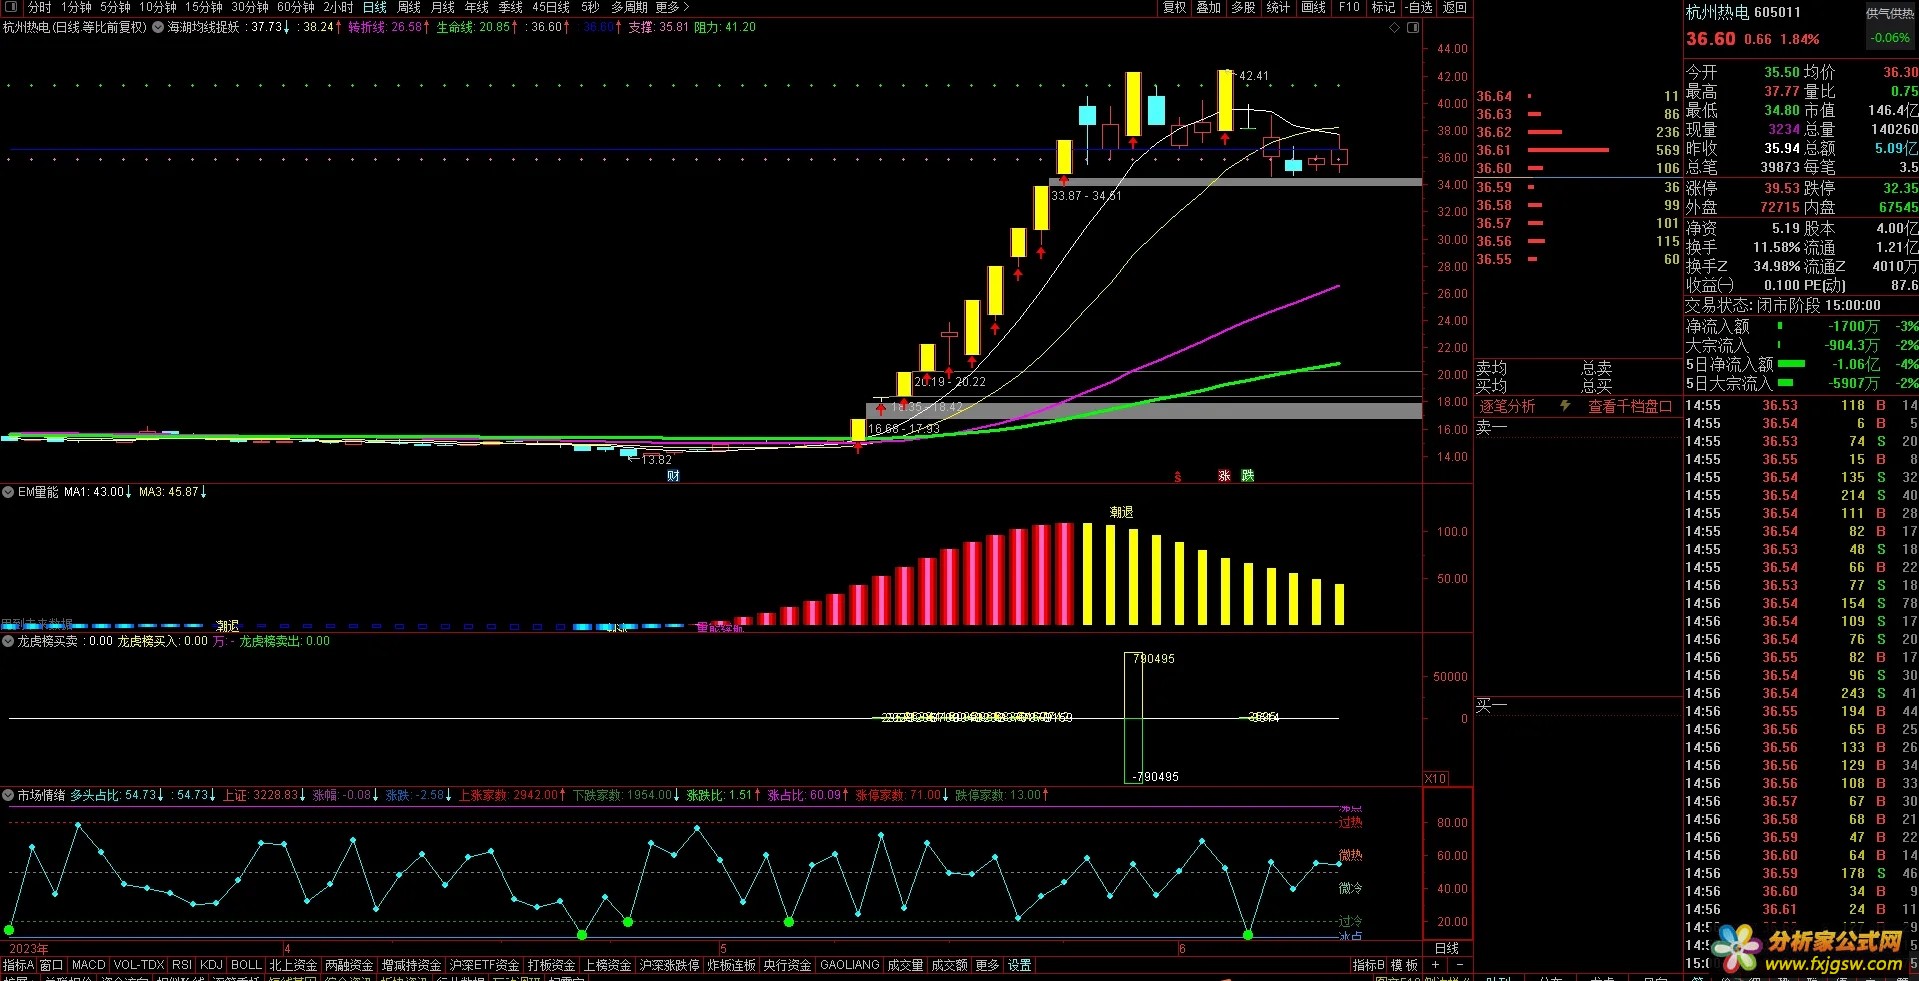Click the green 跌 marker icon
Screen dimensions: 1919x981
pyautogui.click(x=1248, y=476)
